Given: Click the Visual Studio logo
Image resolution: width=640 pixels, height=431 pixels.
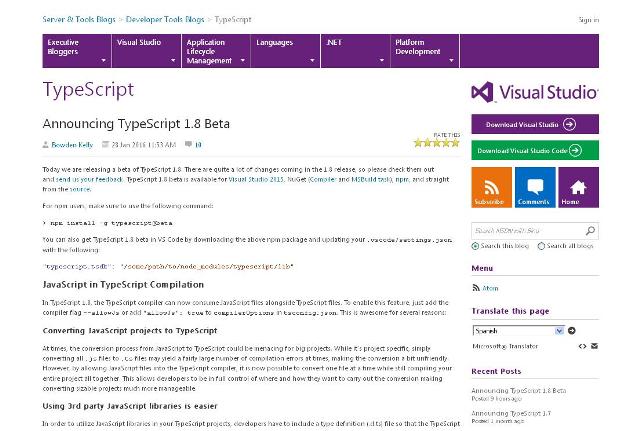Looking at the screenshot, I should pyautogui.click(x=535, y=92).
